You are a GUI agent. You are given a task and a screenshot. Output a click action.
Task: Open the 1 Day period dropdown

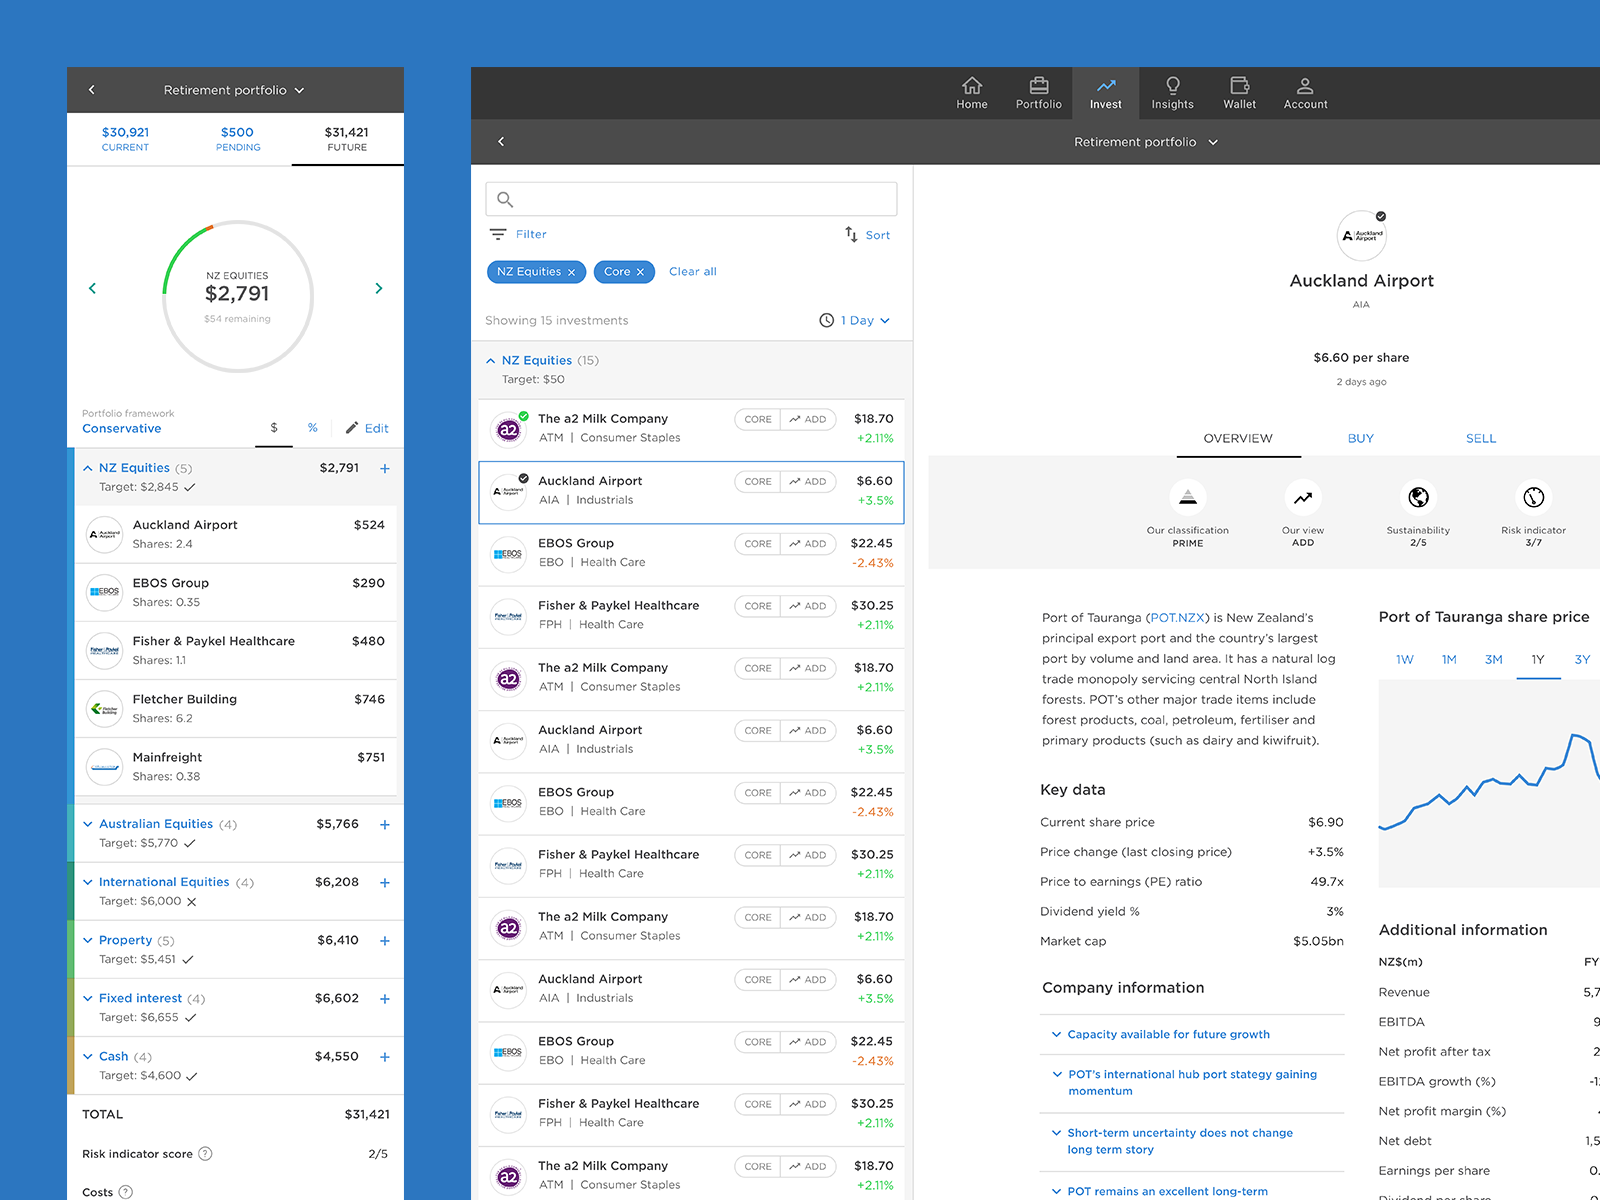coord(855,321)
